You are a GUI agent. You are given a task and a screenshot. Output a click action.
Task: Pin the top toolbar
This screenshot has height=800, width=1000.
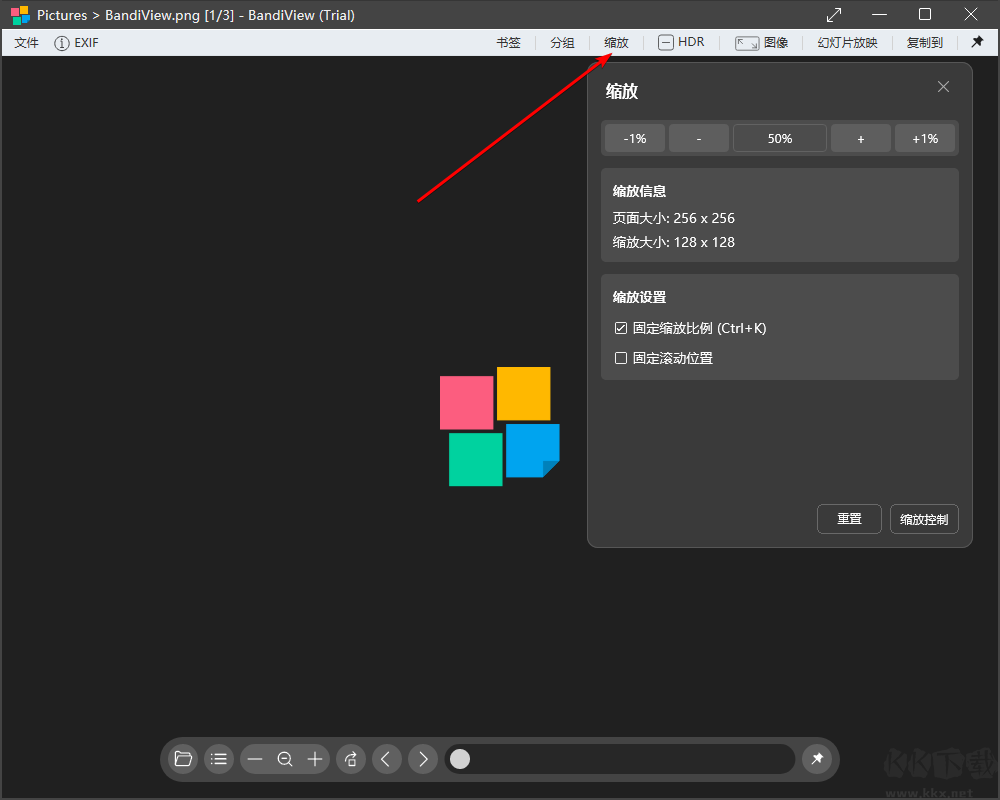point(977,42)
